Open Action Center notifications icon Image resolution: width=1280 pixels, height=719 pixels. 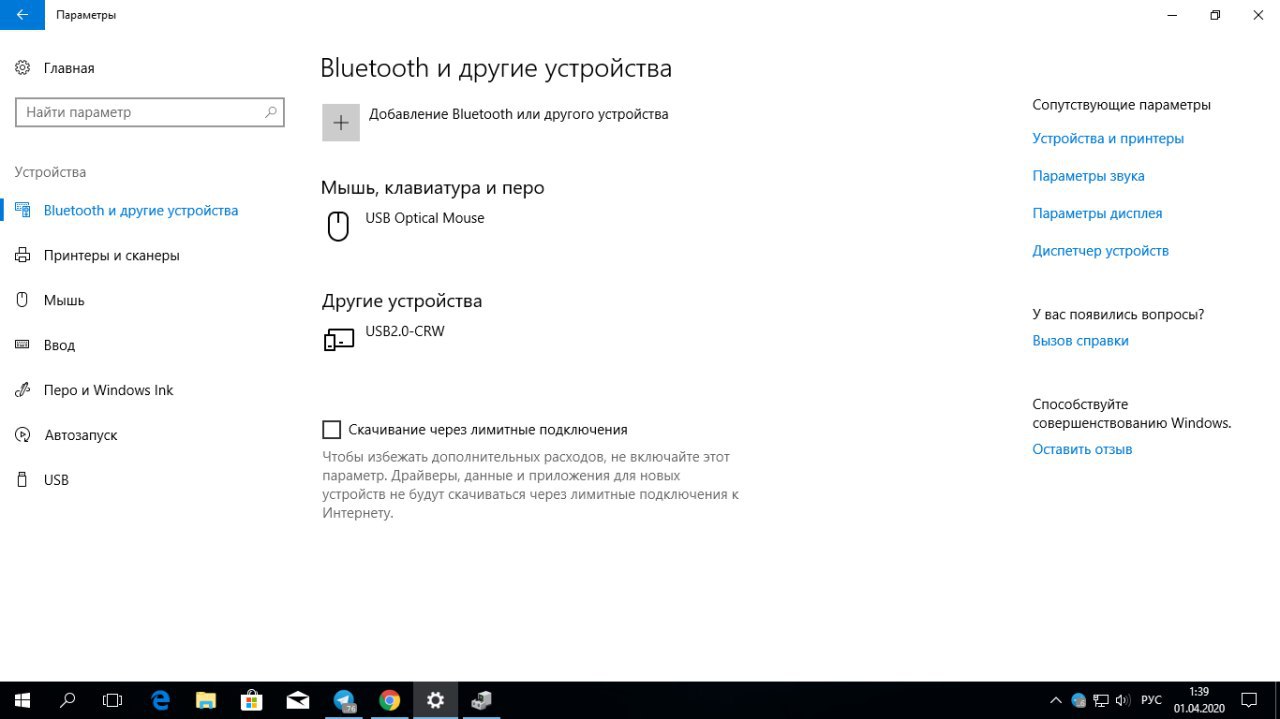[x=1249, y=700]
